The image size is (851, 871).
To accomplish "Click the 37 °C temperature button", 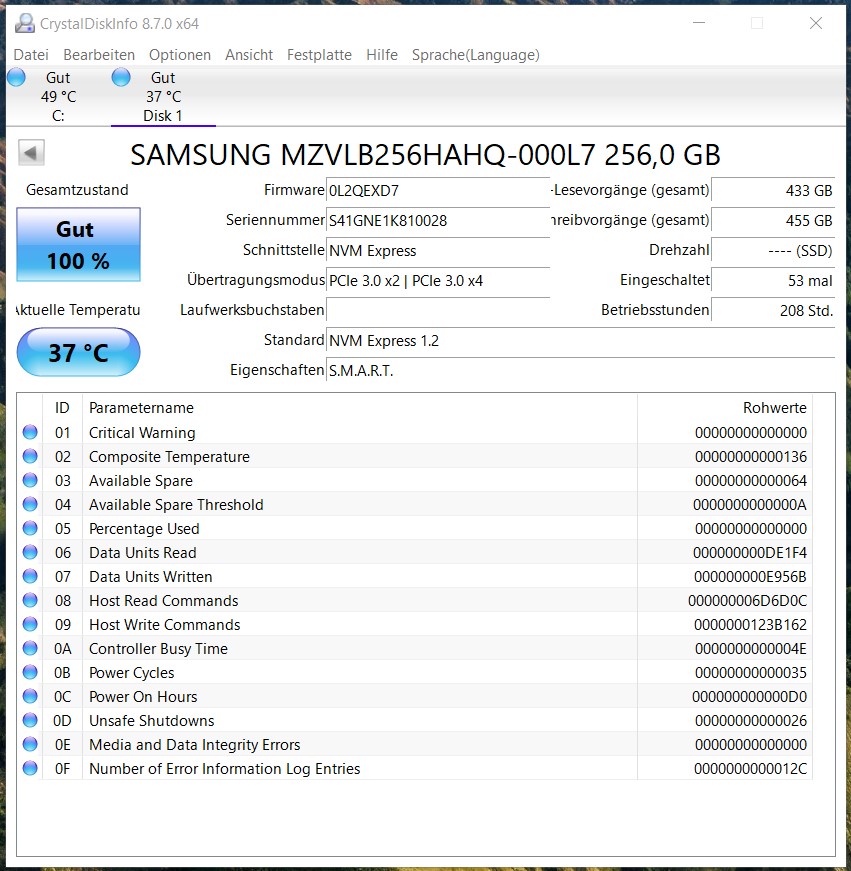I will (x=78, y=352).
